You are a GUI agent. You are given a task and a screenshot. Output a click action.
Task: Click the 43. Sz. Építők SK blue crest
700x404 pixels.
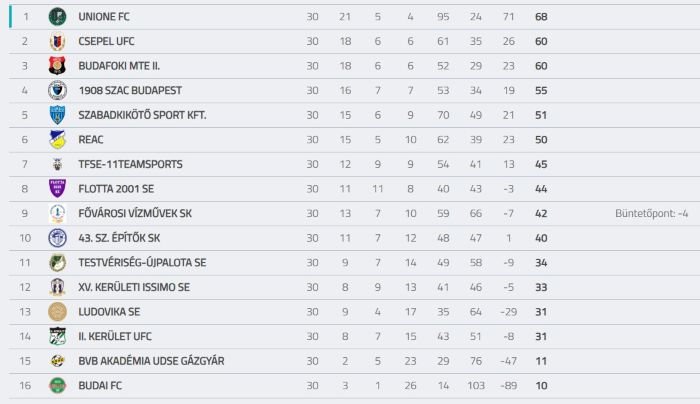click(57, 238)
